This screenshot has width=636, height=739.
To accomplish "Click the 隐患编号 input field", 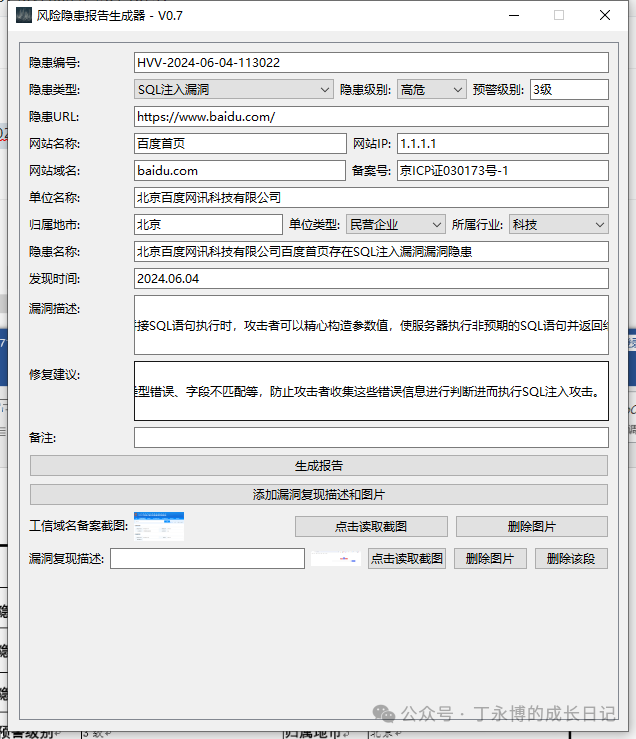I will click(x=371, y=63).
